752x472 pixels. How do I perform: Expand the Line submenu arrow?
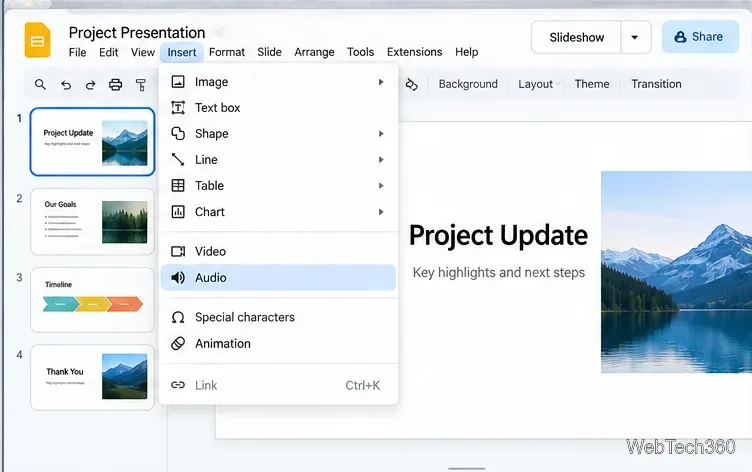coord(381,159)
